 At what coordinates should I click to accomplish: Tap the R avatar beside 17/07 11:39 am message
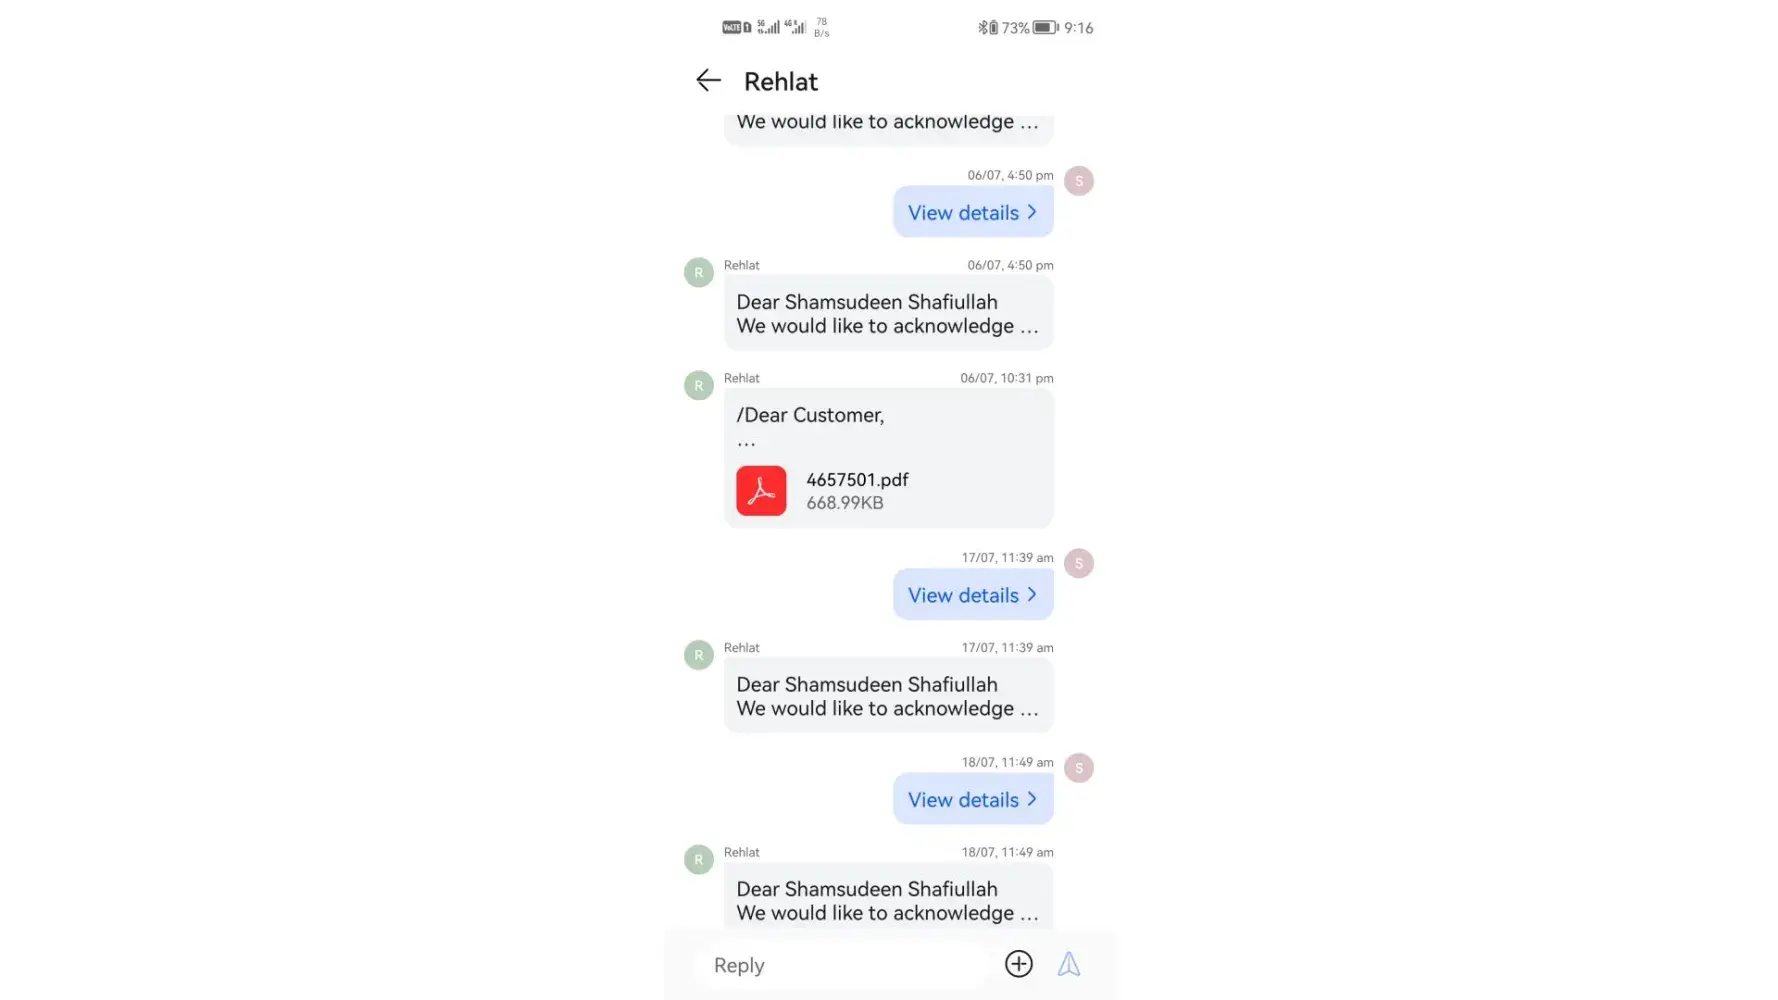click(698, 655)
